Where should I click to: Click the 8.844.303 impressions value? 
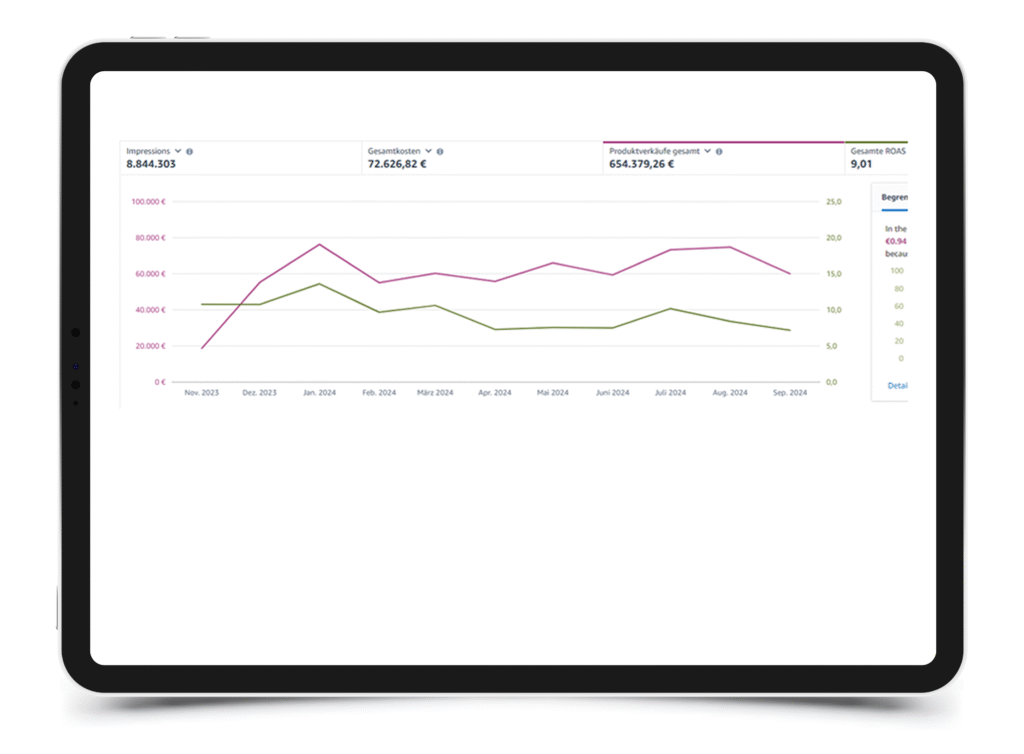pos(151,164)
